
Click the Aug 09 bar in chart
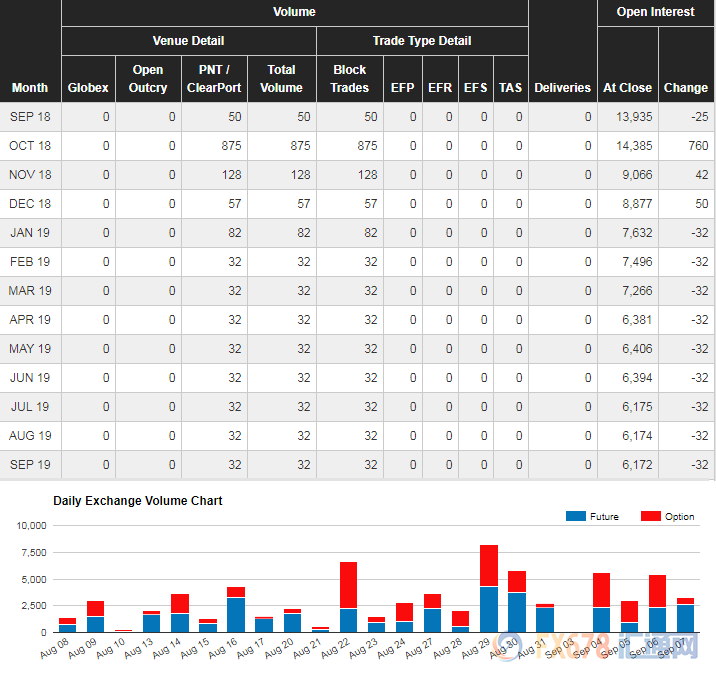pyautogui.click(x=95, y=617)
